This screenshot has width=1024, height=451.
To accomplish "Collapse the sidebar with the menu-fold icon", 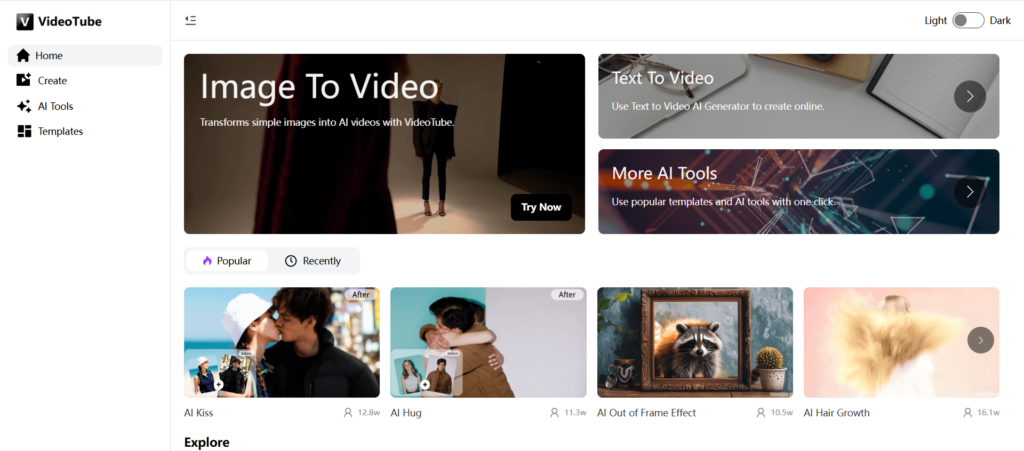I will [x=191, y=20].
